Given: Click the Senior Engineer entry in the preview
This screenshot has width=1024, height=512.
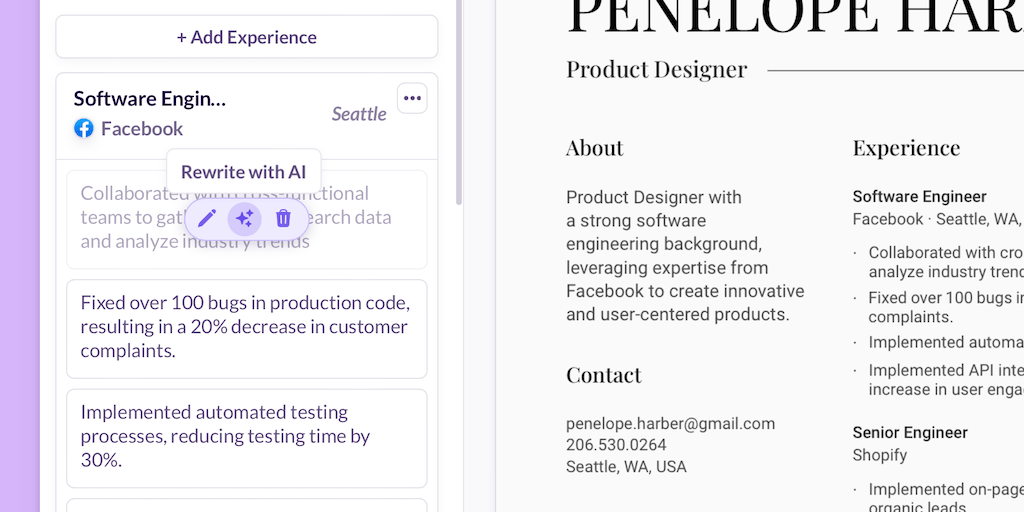Looking at the screenshot, I should point(910,433).
